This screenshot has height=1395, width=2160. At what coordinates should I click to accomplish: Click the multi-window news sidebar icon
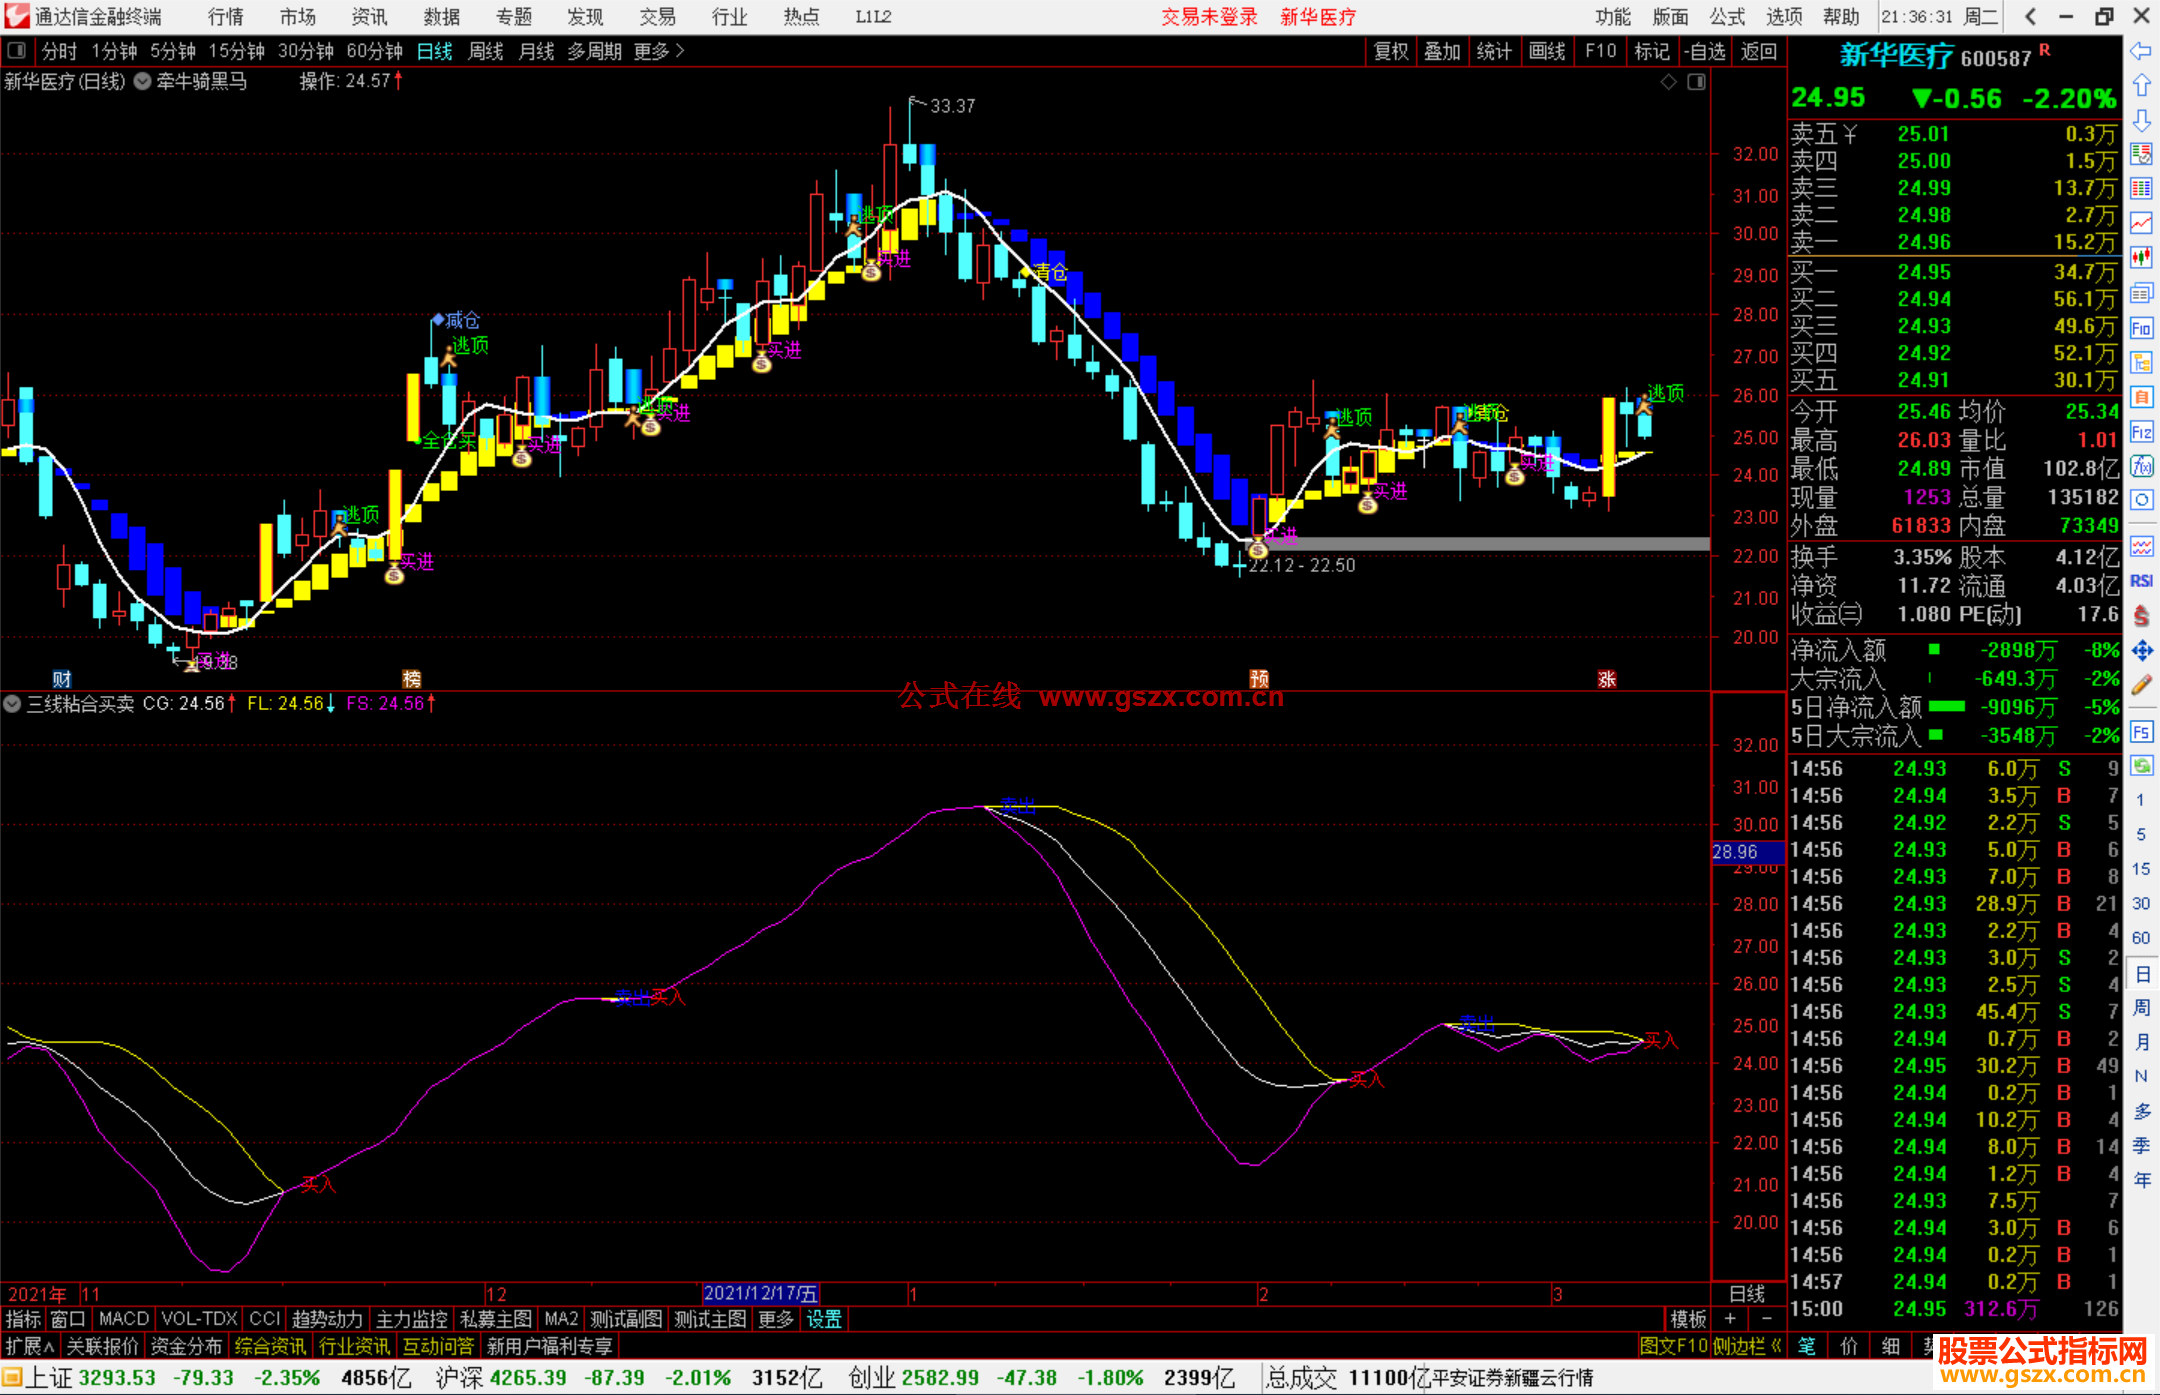(2141, 293)
